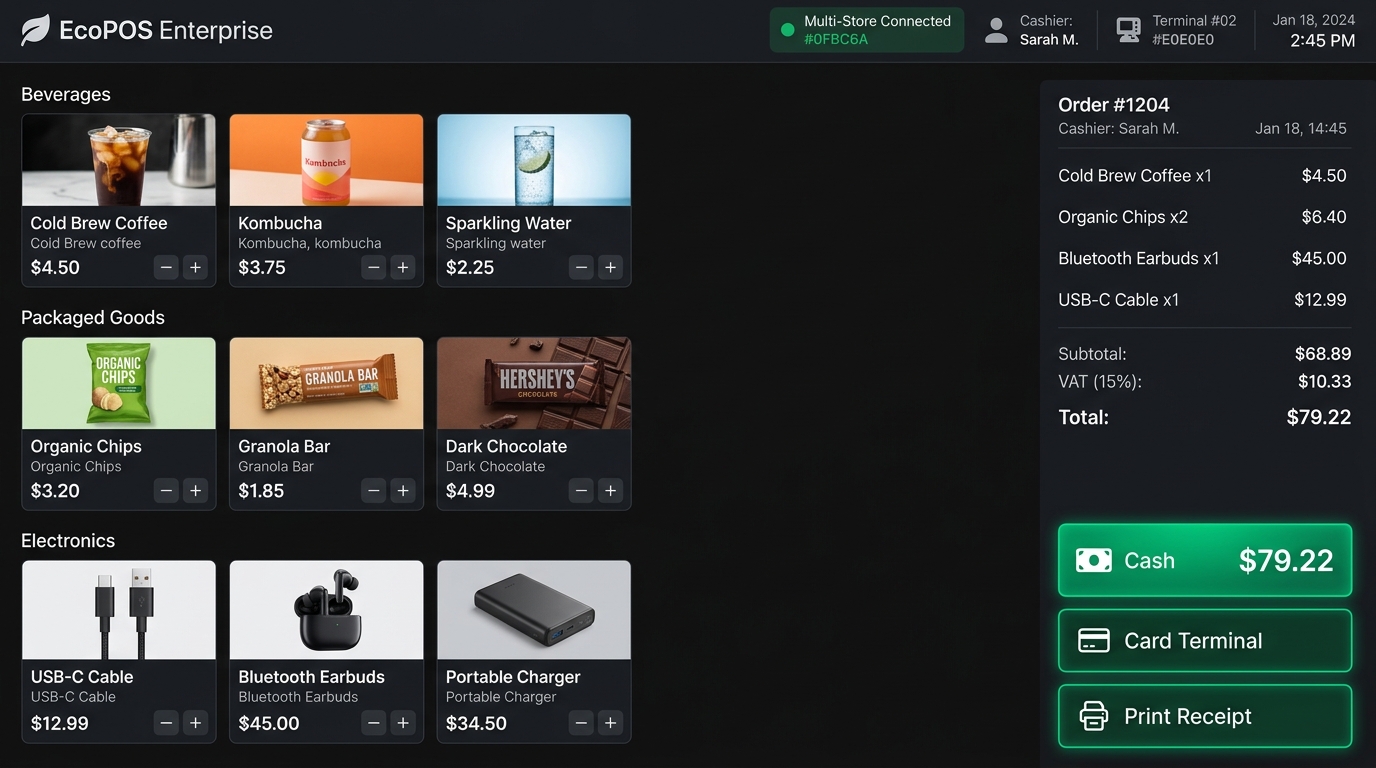
Task: Decrease Bluetooth Earbuds quantity with minus
Action: tap(374, 722)
